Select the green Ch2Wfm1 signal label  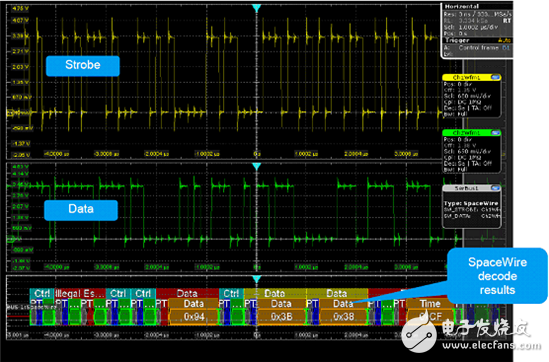tap(466, 132)
